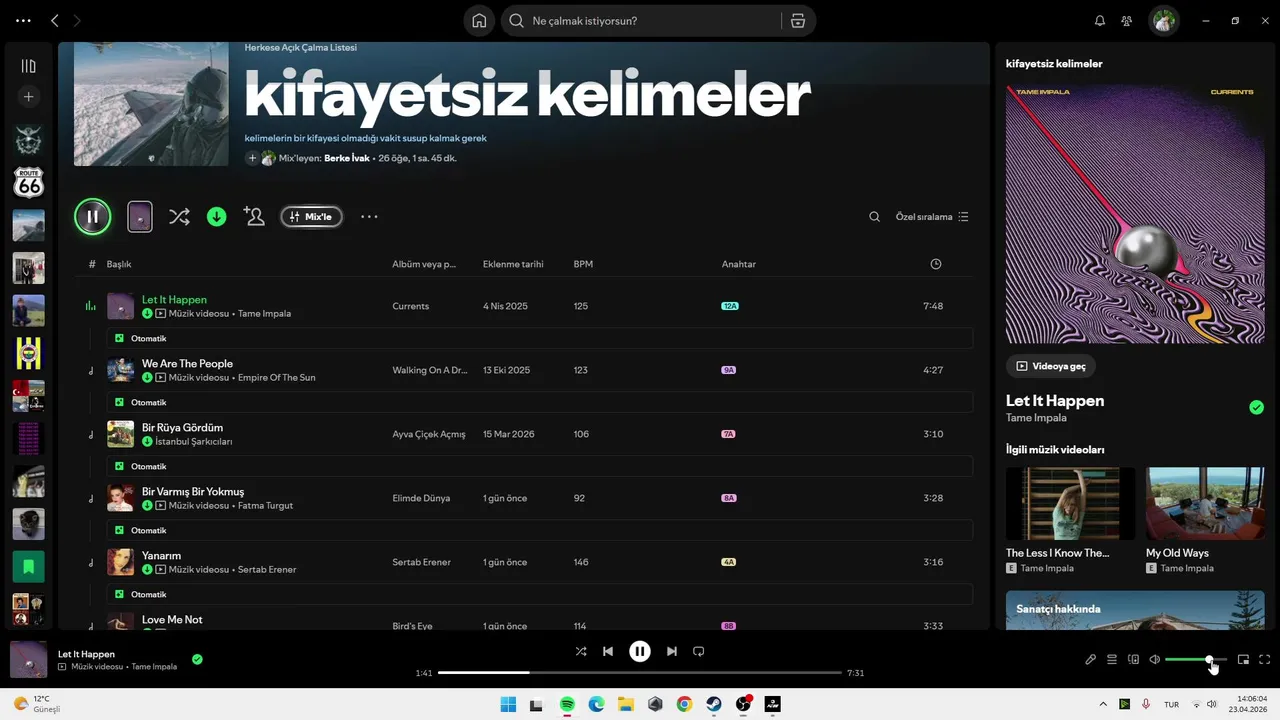Toggle the saved checkmark in the now-playing panel
1280x720 pixels.
(1257, 407)
